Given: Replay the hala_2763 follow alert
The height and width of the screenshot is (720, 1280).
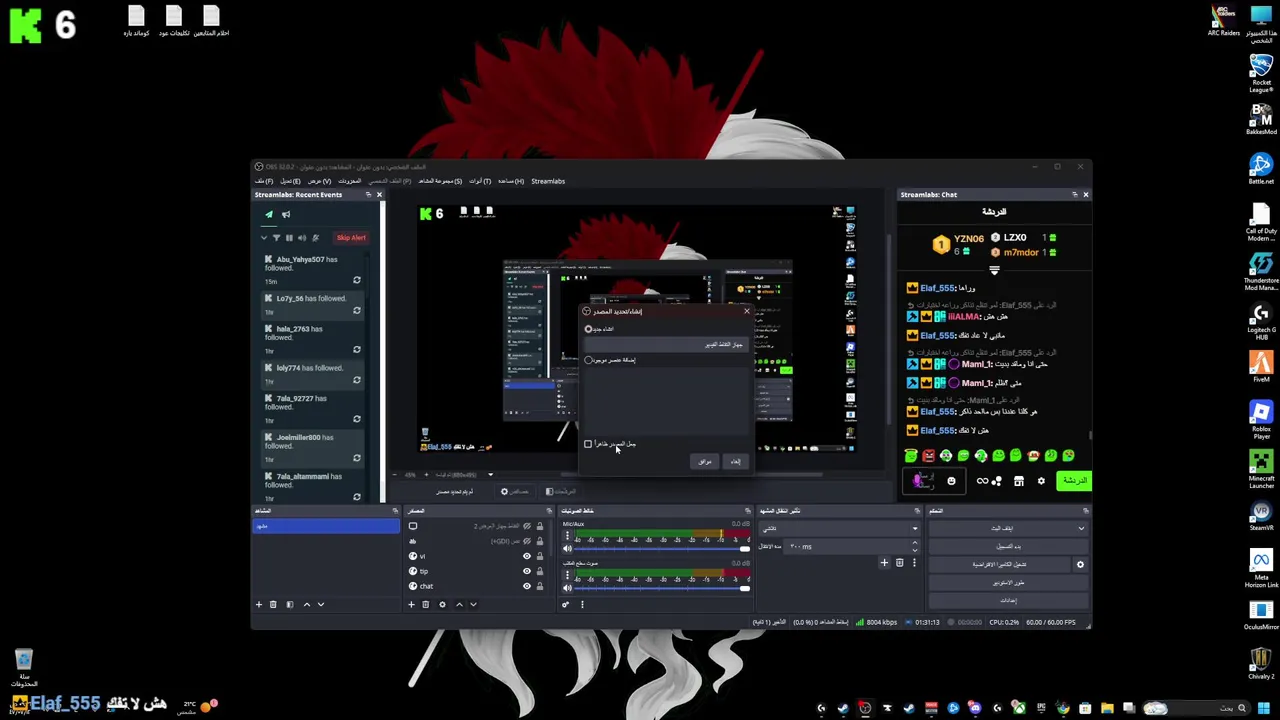Looking at the screenshot, I should click(x=357, y=350).
